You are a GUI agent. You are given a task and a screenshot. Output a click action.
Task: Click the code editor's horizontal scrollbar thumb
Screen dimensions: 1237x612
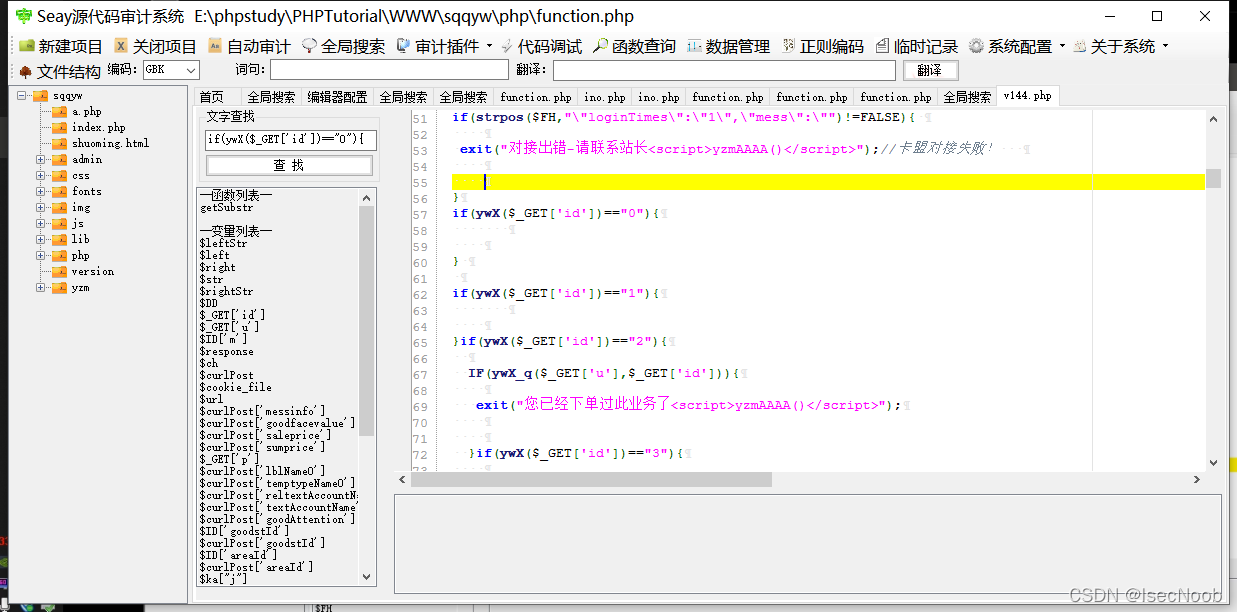[591, 479]
